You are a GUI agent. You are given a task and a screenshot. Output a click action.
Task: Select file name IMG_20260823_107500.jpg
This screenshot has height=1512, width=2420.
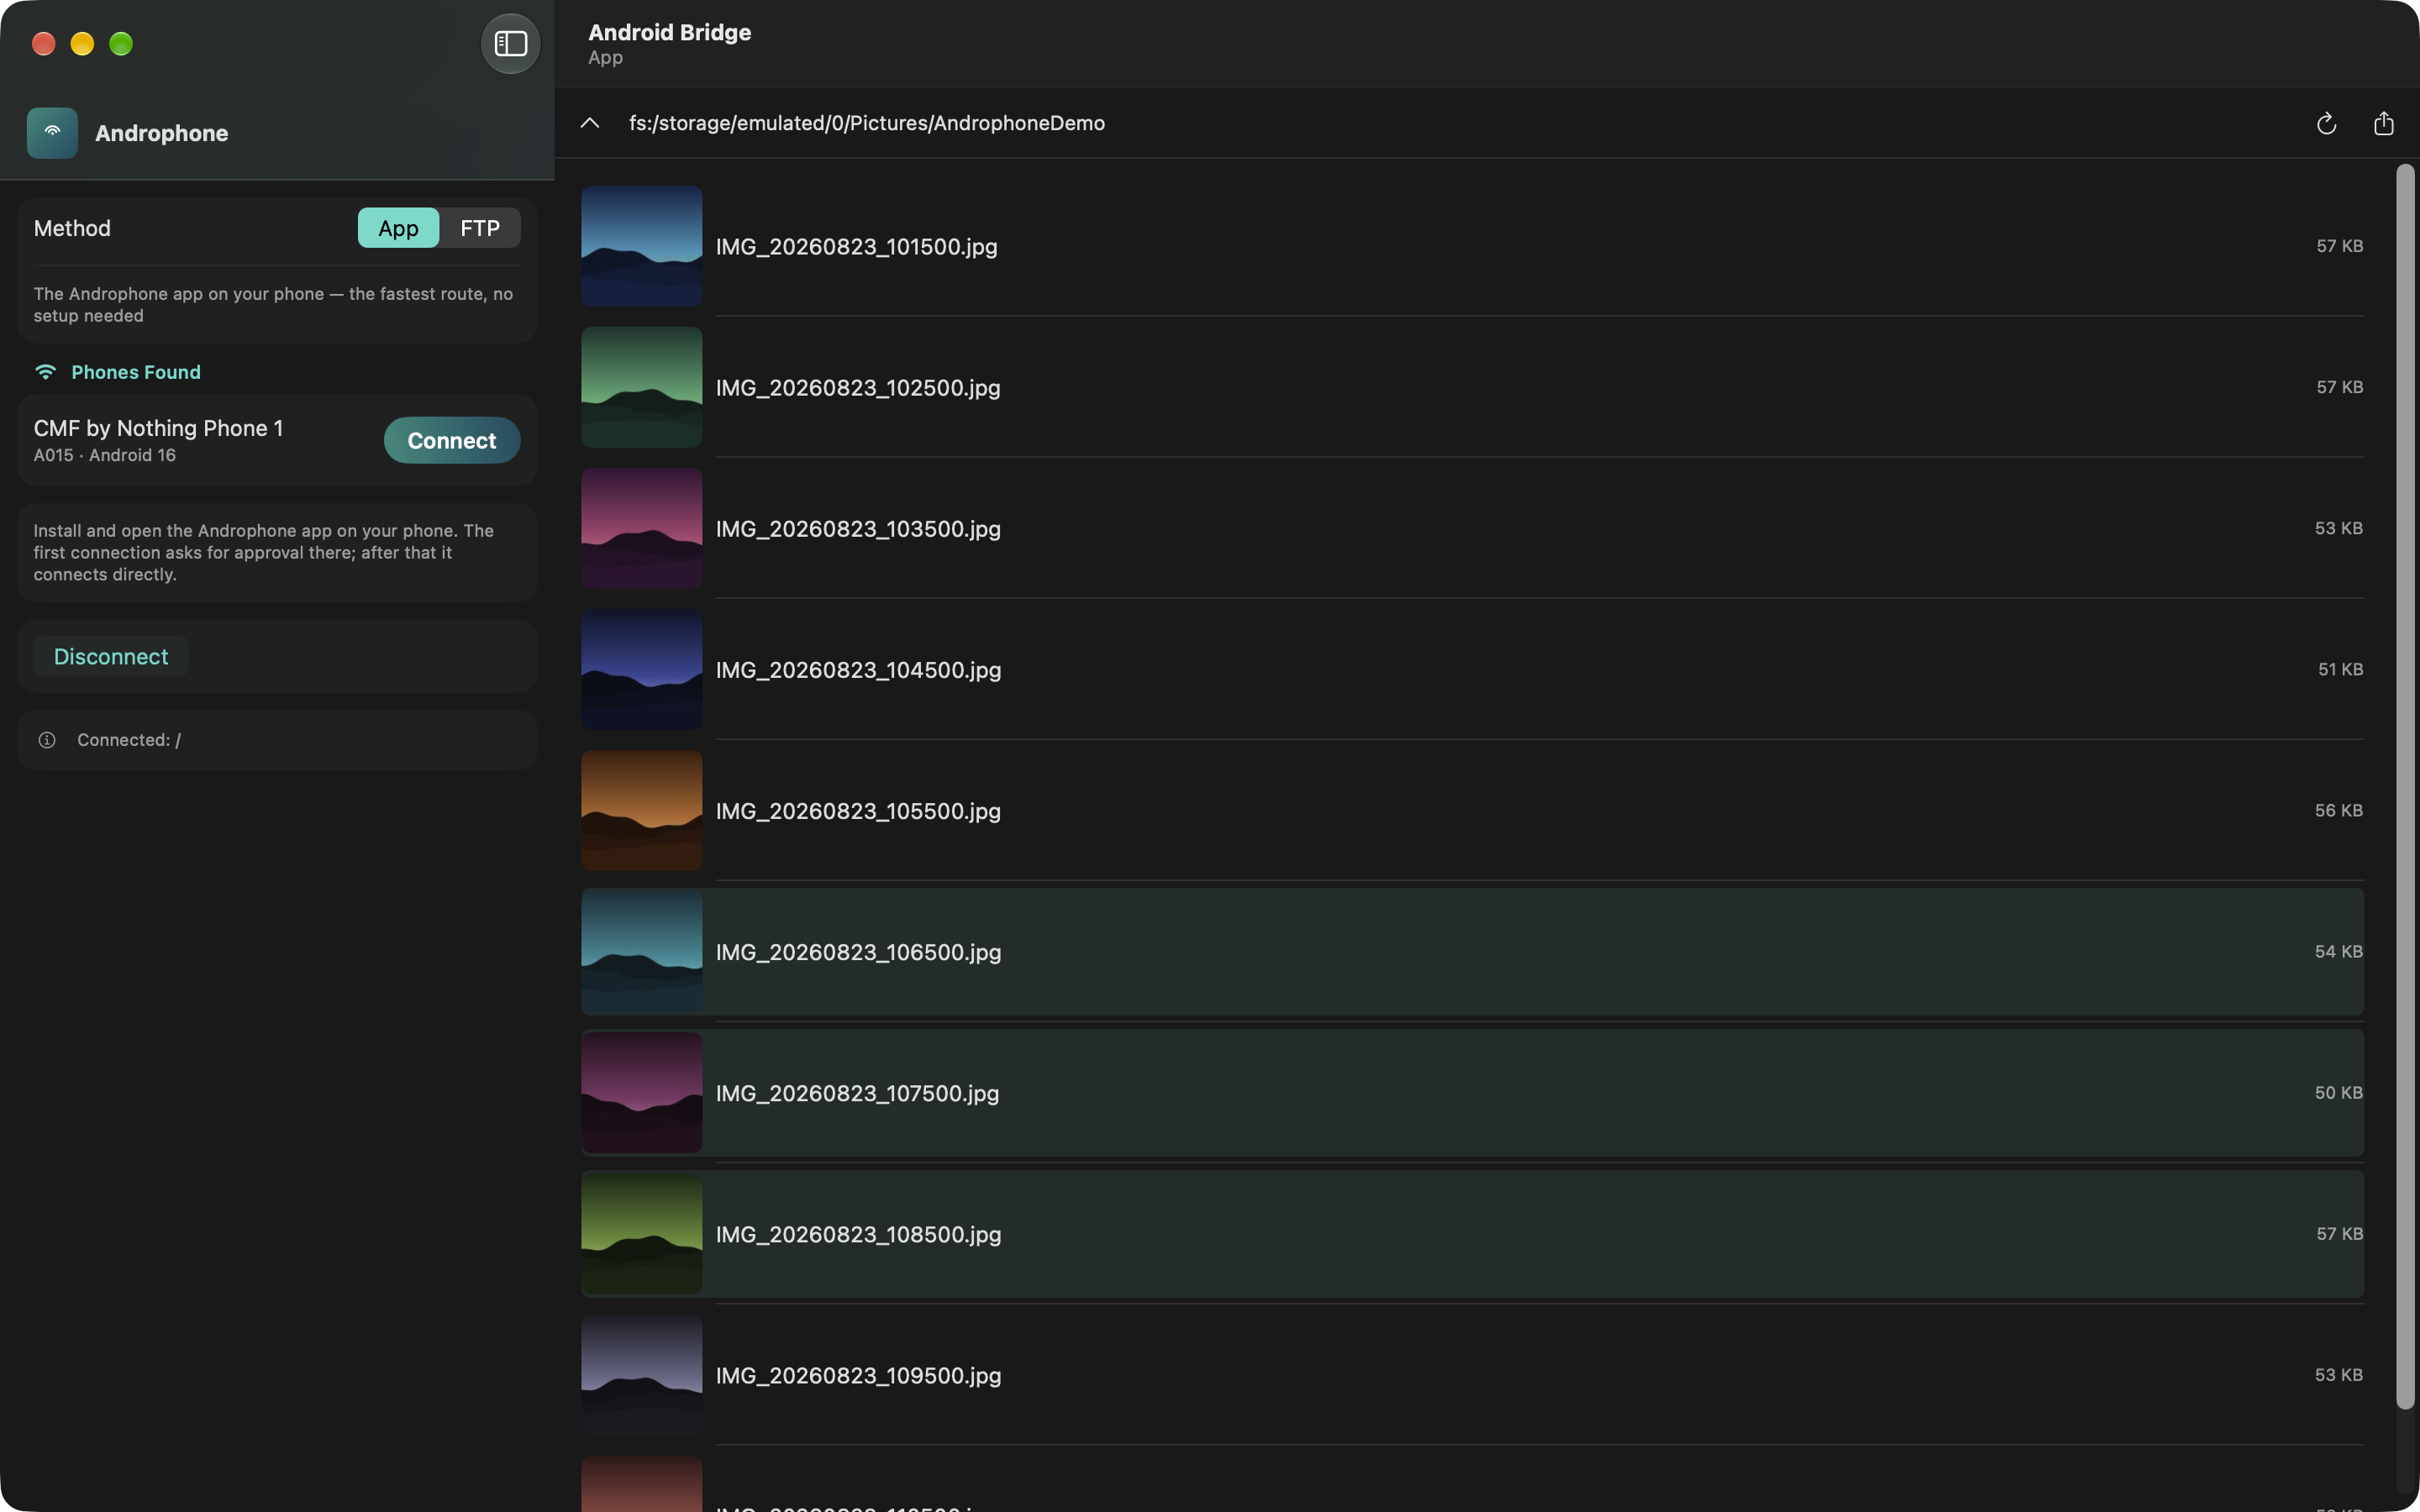click(x=857, y=1093)
